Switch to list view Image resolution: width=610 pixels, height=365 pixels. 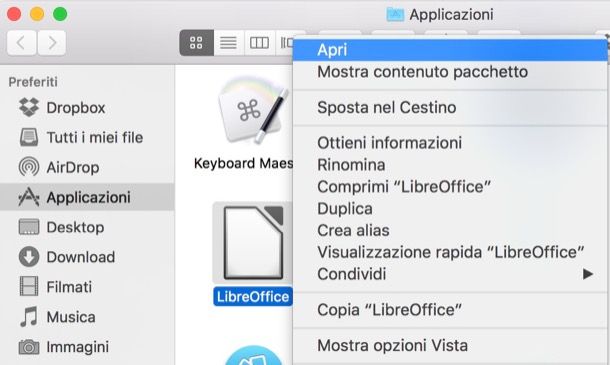(228, 42)
